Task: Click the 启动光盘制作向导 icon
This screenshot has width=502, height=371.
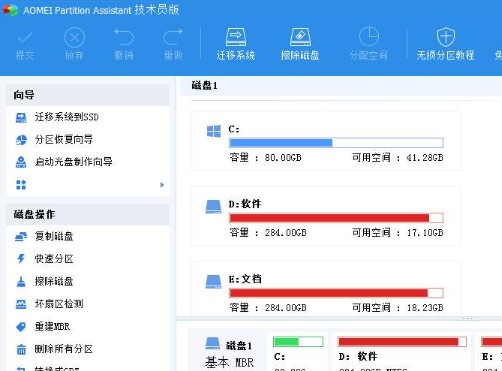Action: pos(21,162)
